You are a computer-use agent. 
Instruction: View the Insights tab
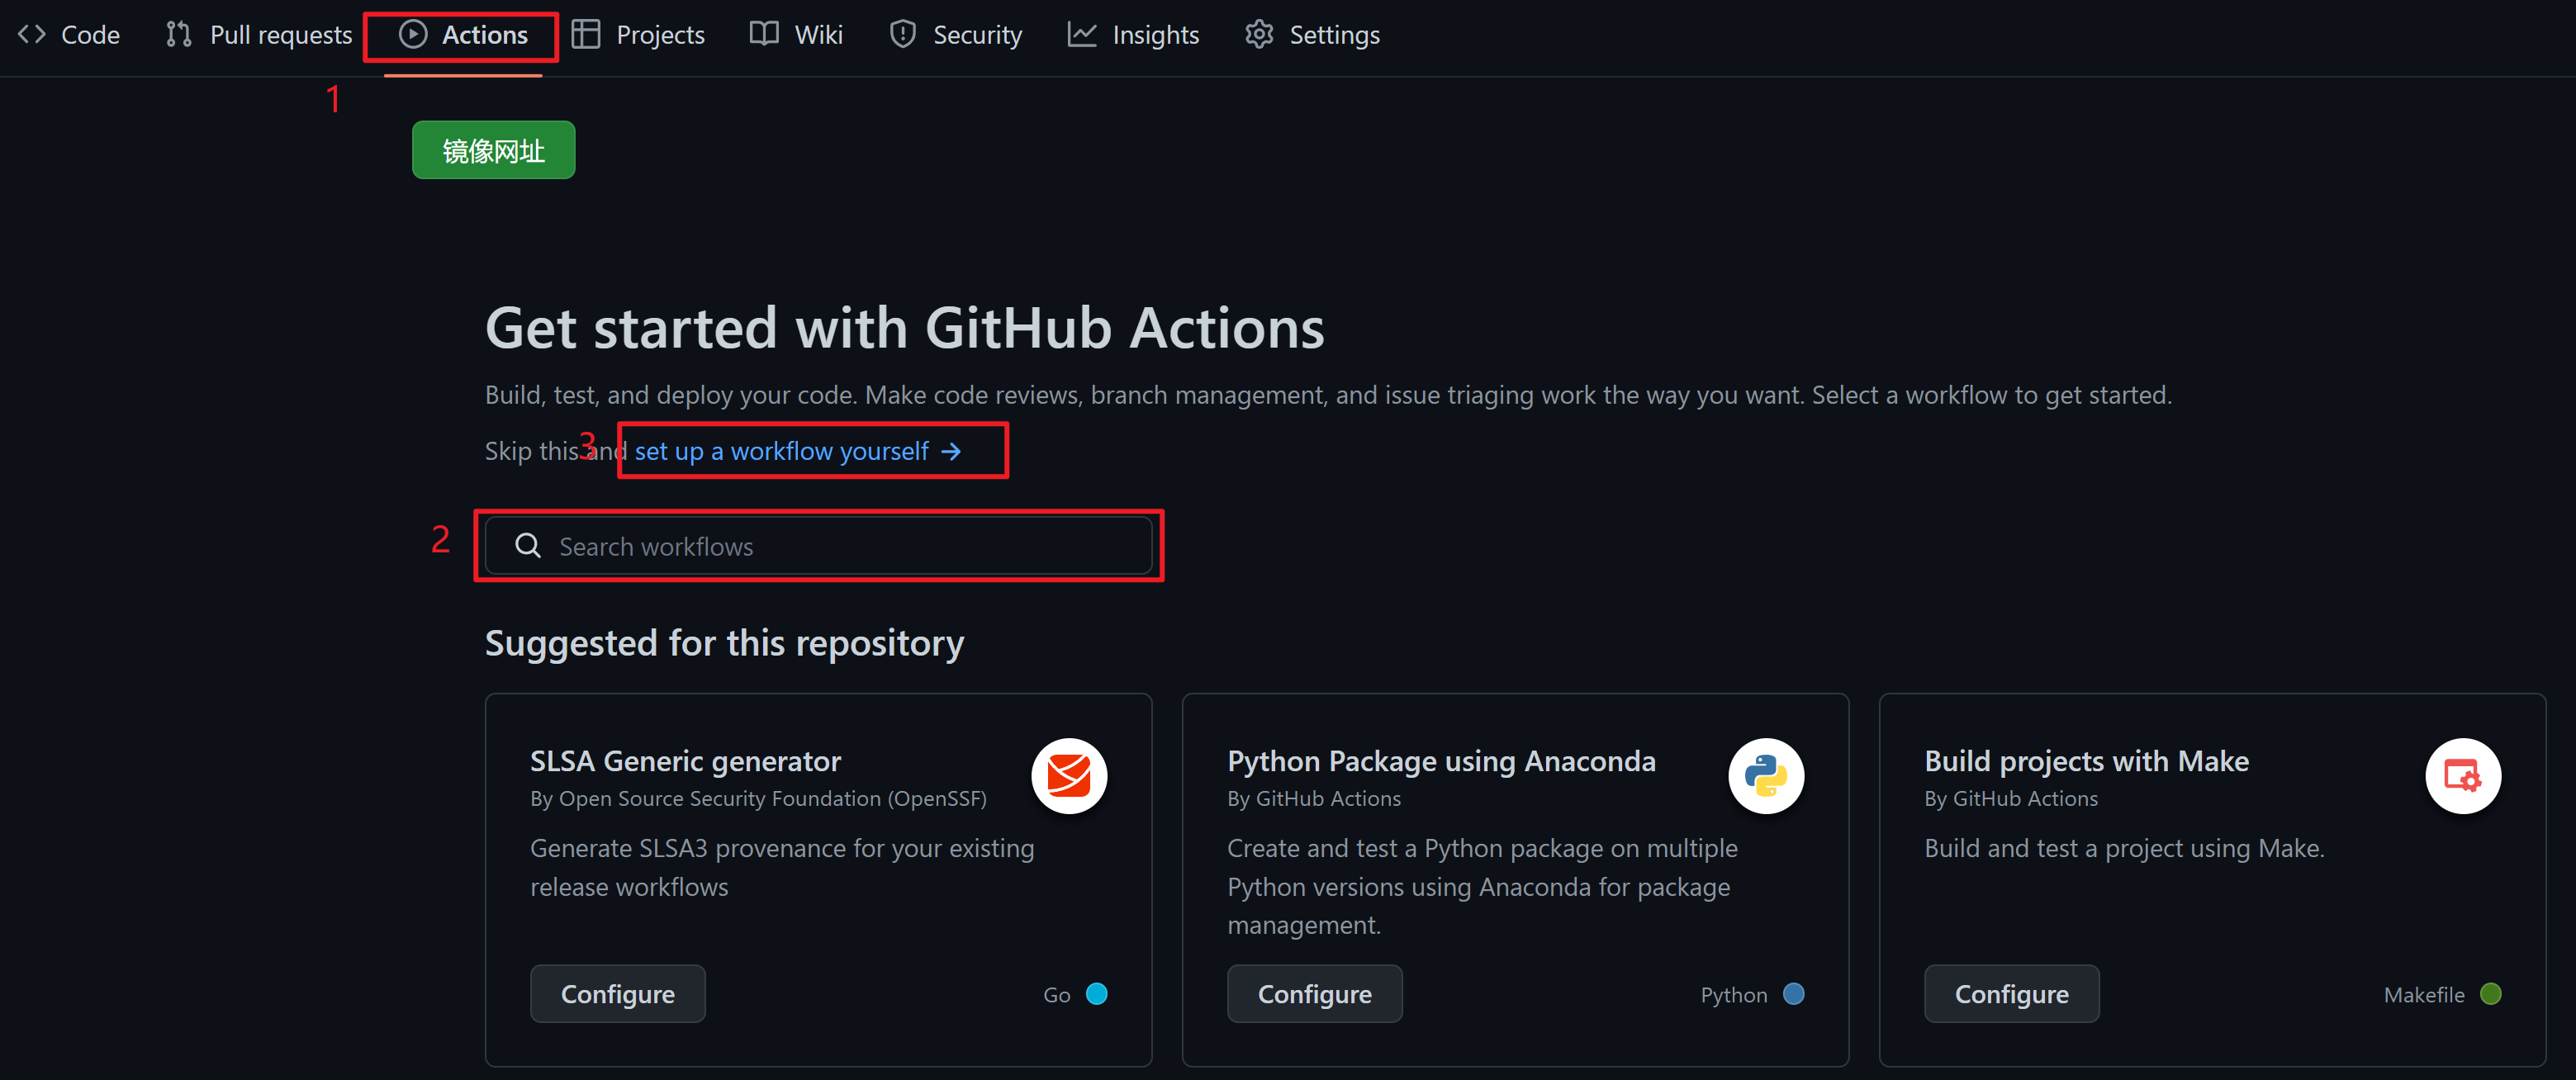[x=1133, y=35]
